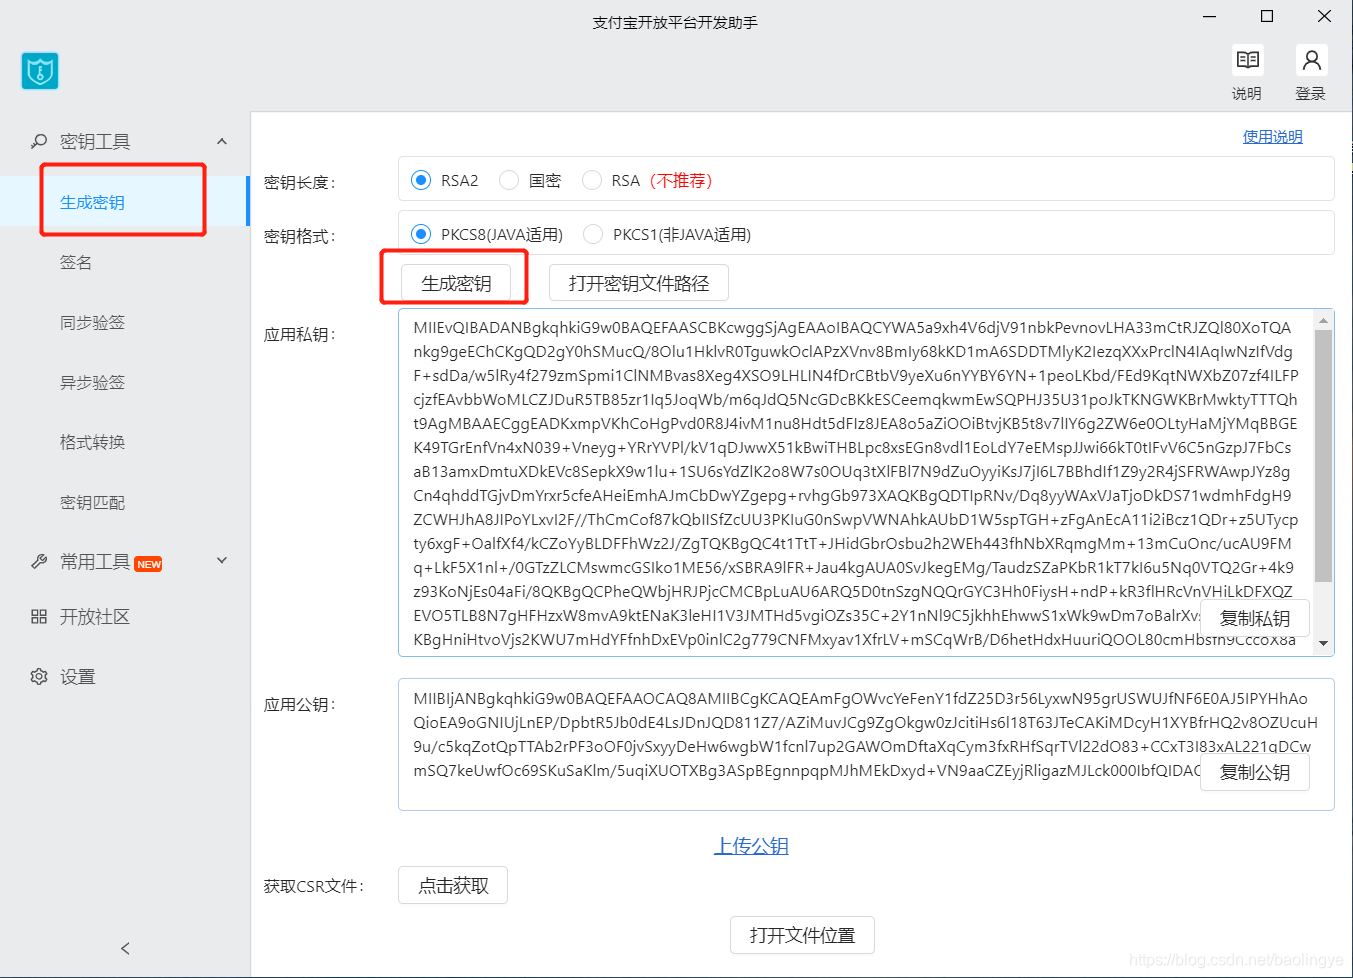Click the 上传公钥 link
The height and width of the screenshot is (978, 1353).
point(751,845)
